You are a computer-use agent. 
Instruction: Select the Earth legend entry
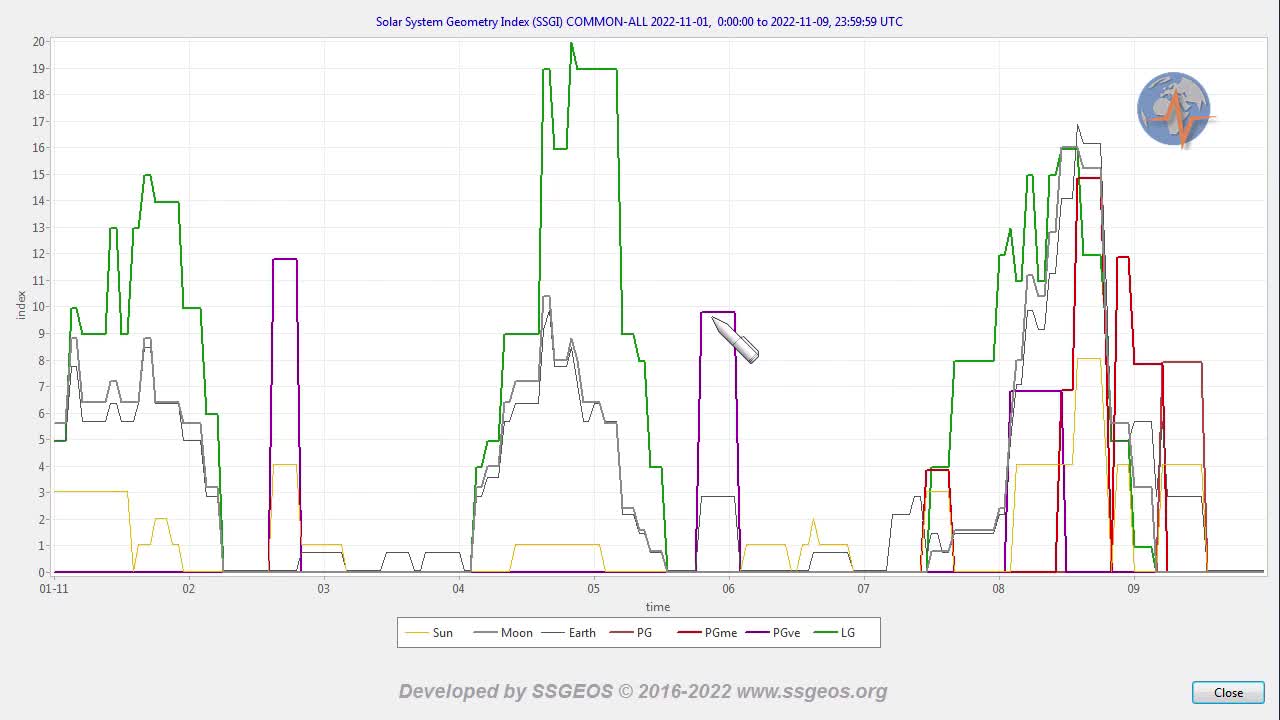coord(570,632)
